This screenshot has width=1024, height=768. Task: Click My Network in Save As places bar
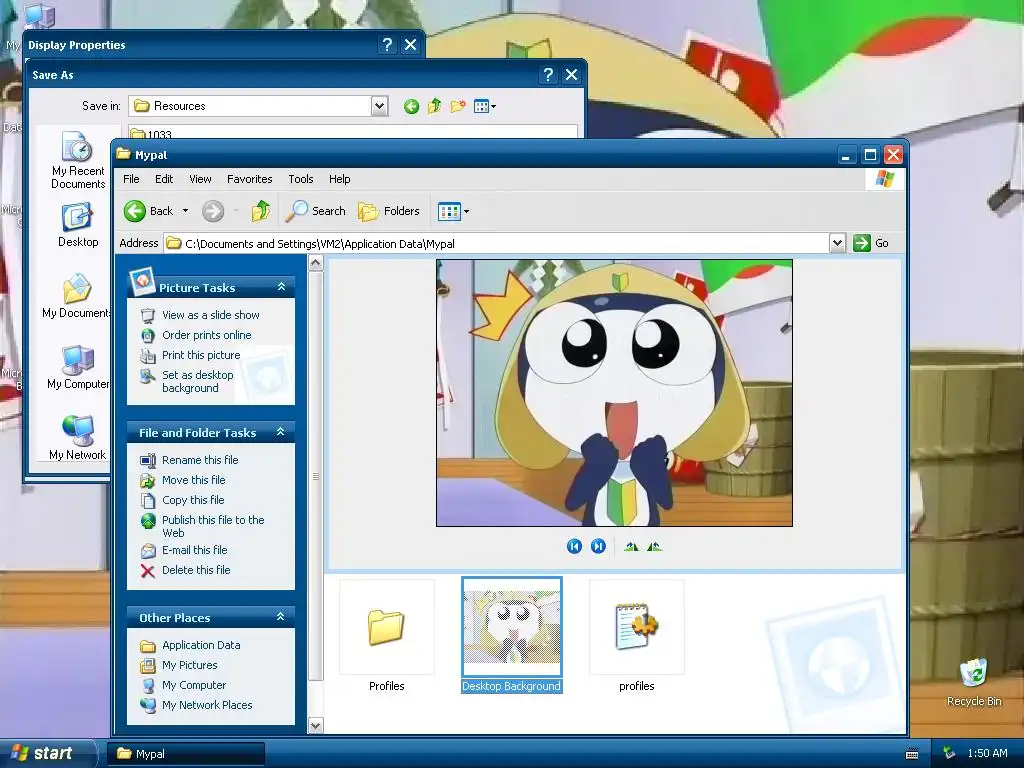tap(78, 438)
